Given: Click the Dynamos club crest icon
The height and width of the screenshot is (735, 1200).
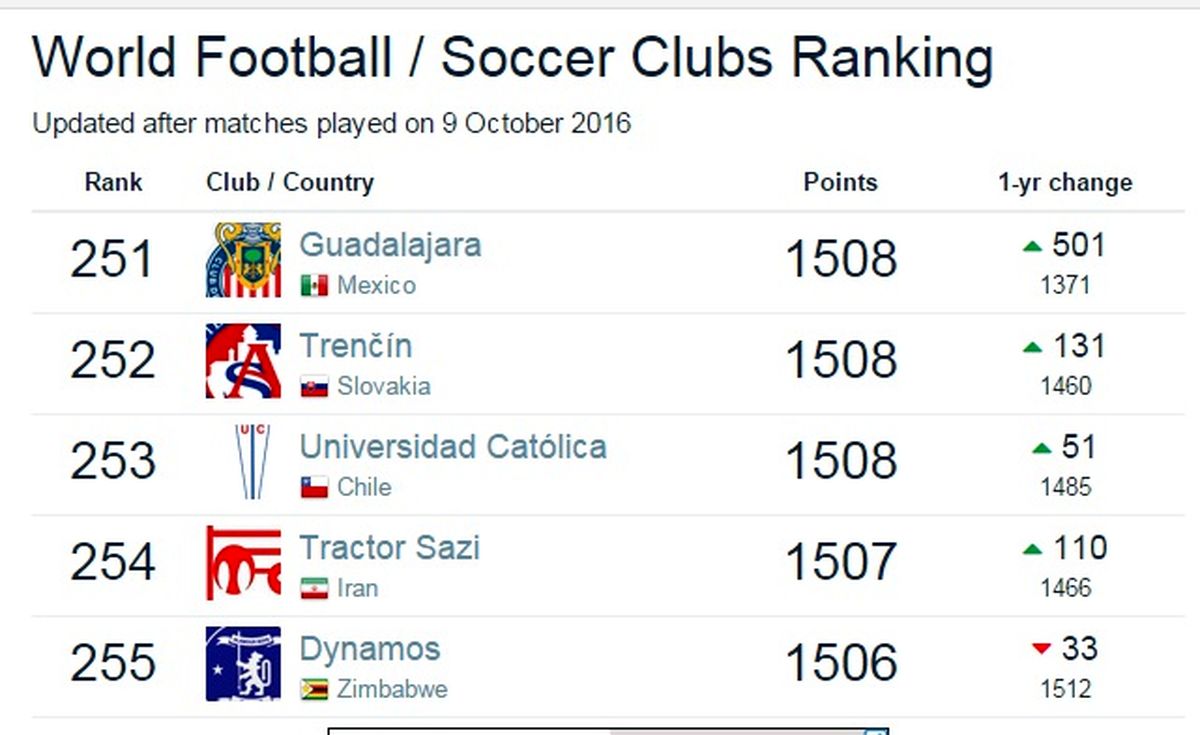Looking at the screenshot, I should click(243, 663).
